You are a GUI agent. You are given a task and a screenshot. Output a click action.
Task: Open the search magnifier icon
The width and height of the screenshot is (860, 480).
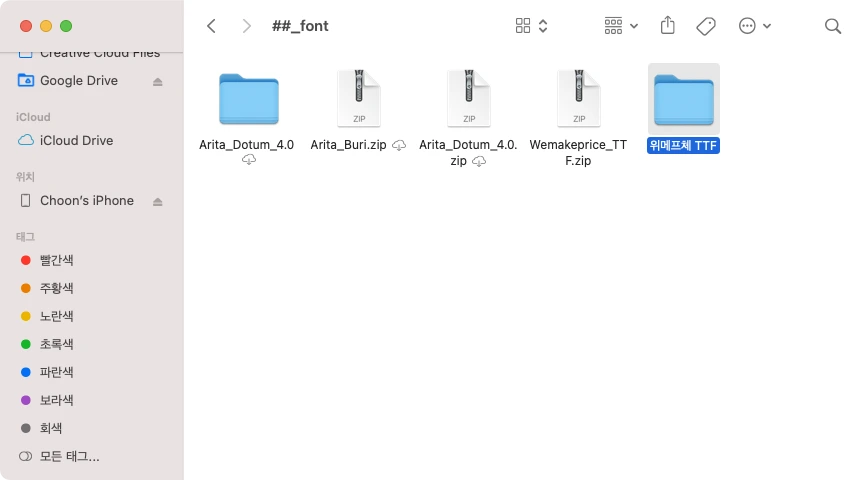pos(833,26)
